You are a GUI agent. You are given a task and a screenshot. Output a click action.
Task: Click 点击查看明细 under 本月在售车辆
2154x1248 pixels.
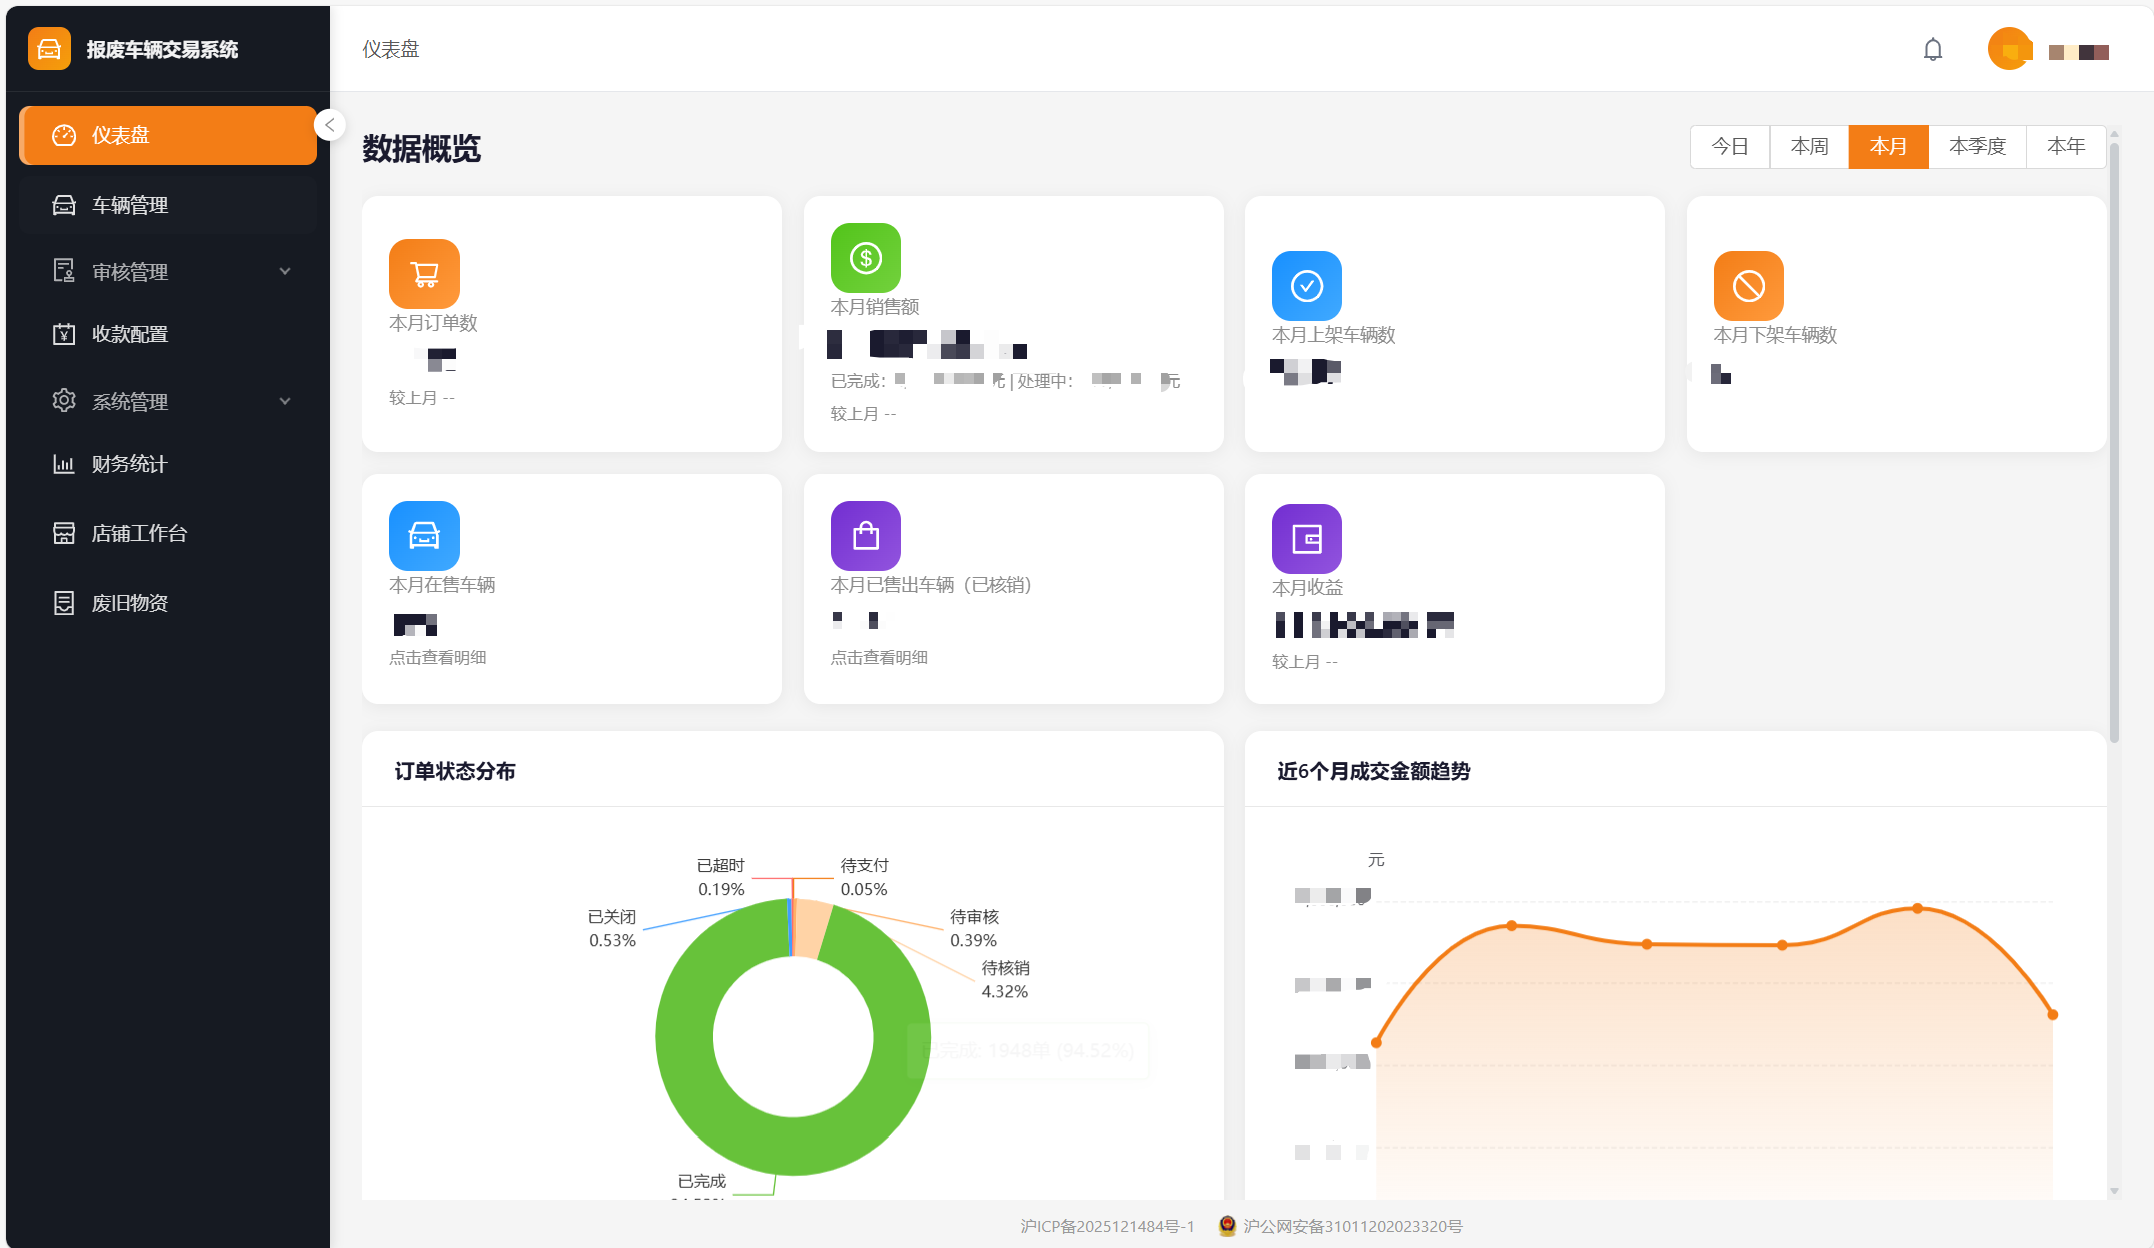click(x=438, y=657)
